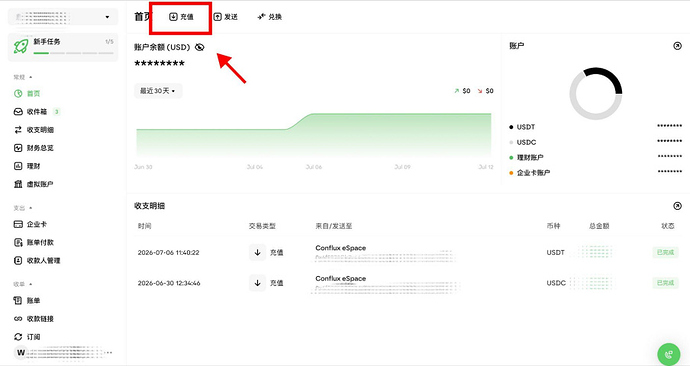Open 财务总览 in the sidebar
This screenshot has height=366, width=690.
click(x=34, y=148)
